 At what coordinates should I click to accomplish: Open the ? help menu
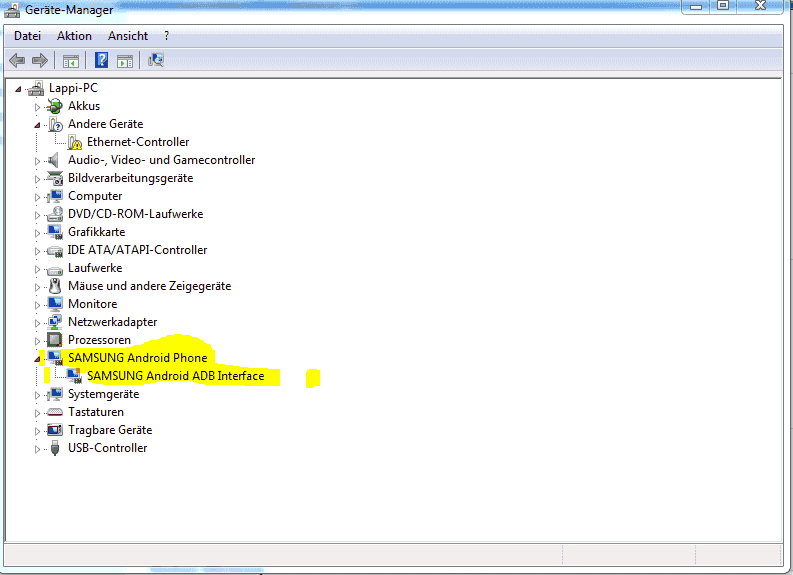166,36
